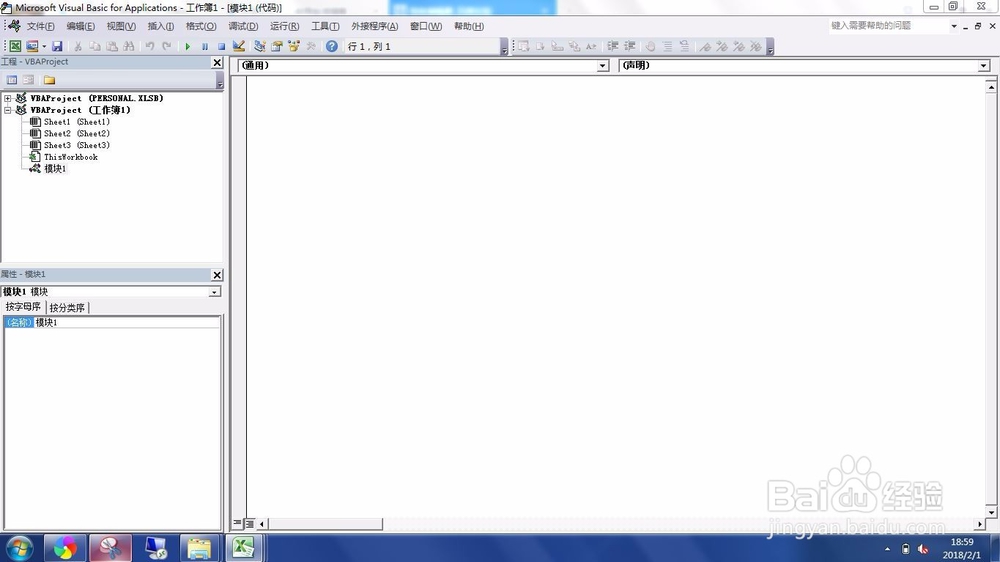
Task: Click the Comment Block icon
Action: (667, 46)
